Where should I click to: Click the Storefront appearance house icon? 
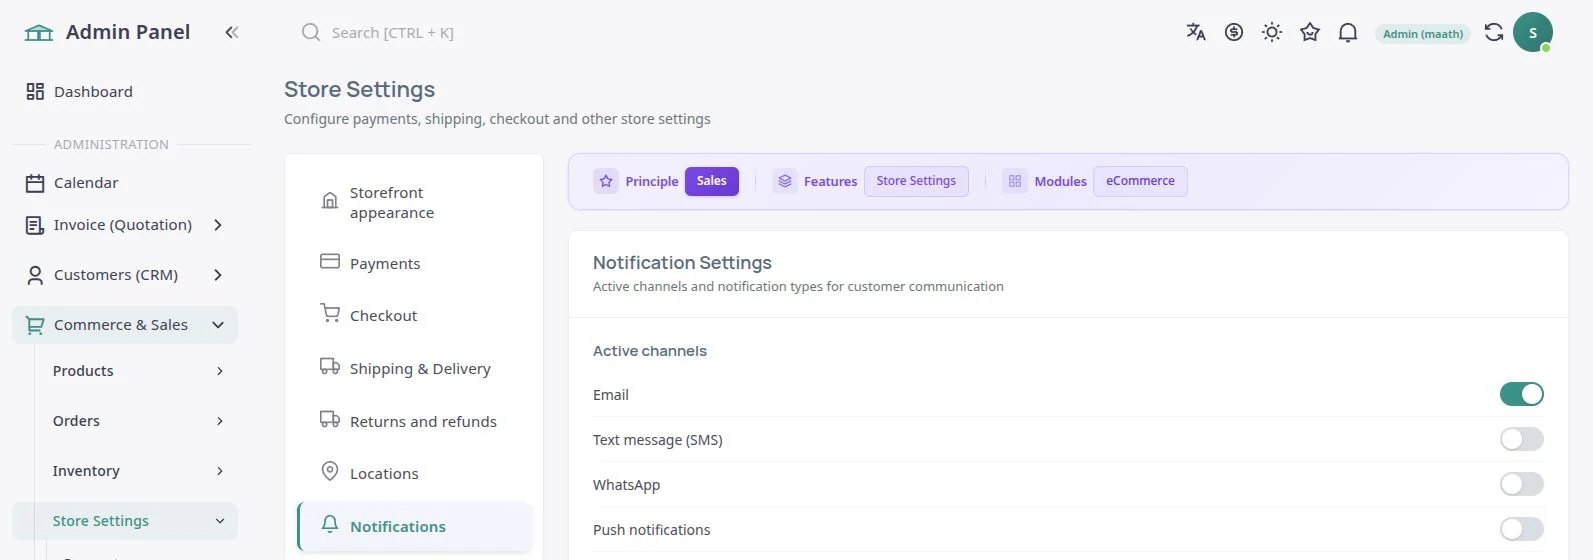(x=330, y=201)
